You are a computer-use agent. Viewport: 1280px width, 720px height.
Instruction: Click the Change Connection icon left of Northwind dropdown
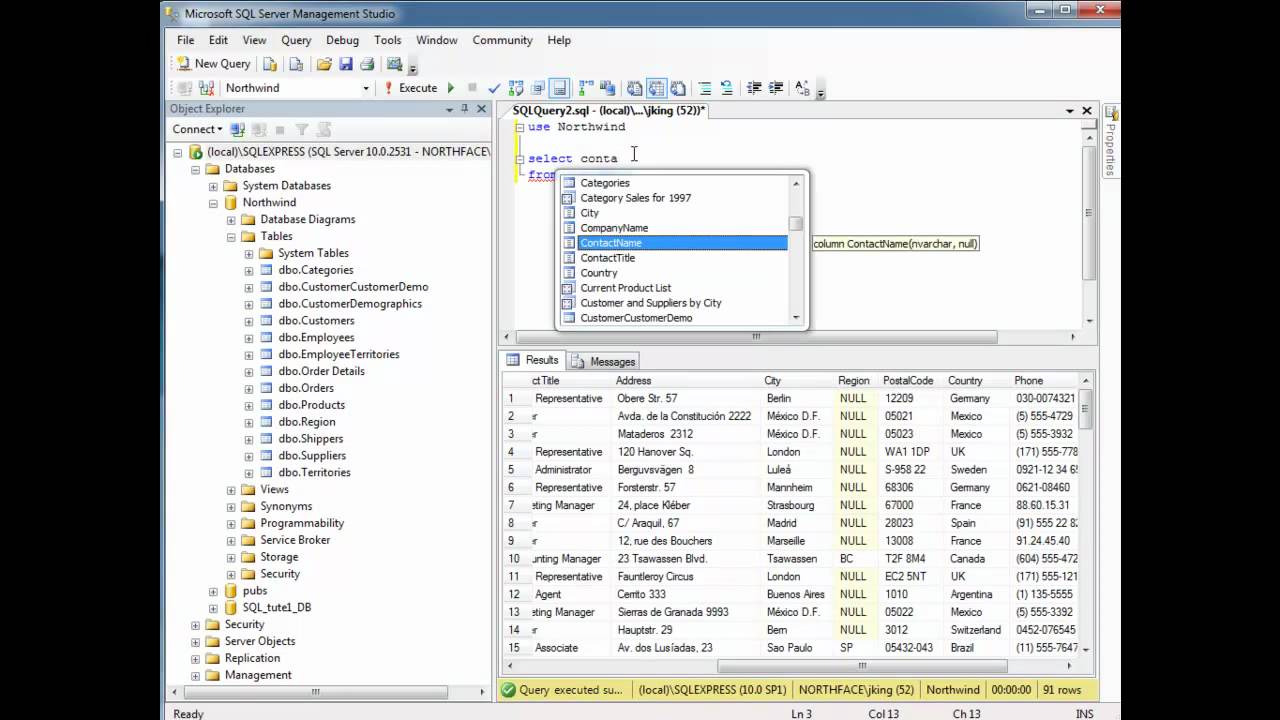point(206,88)
